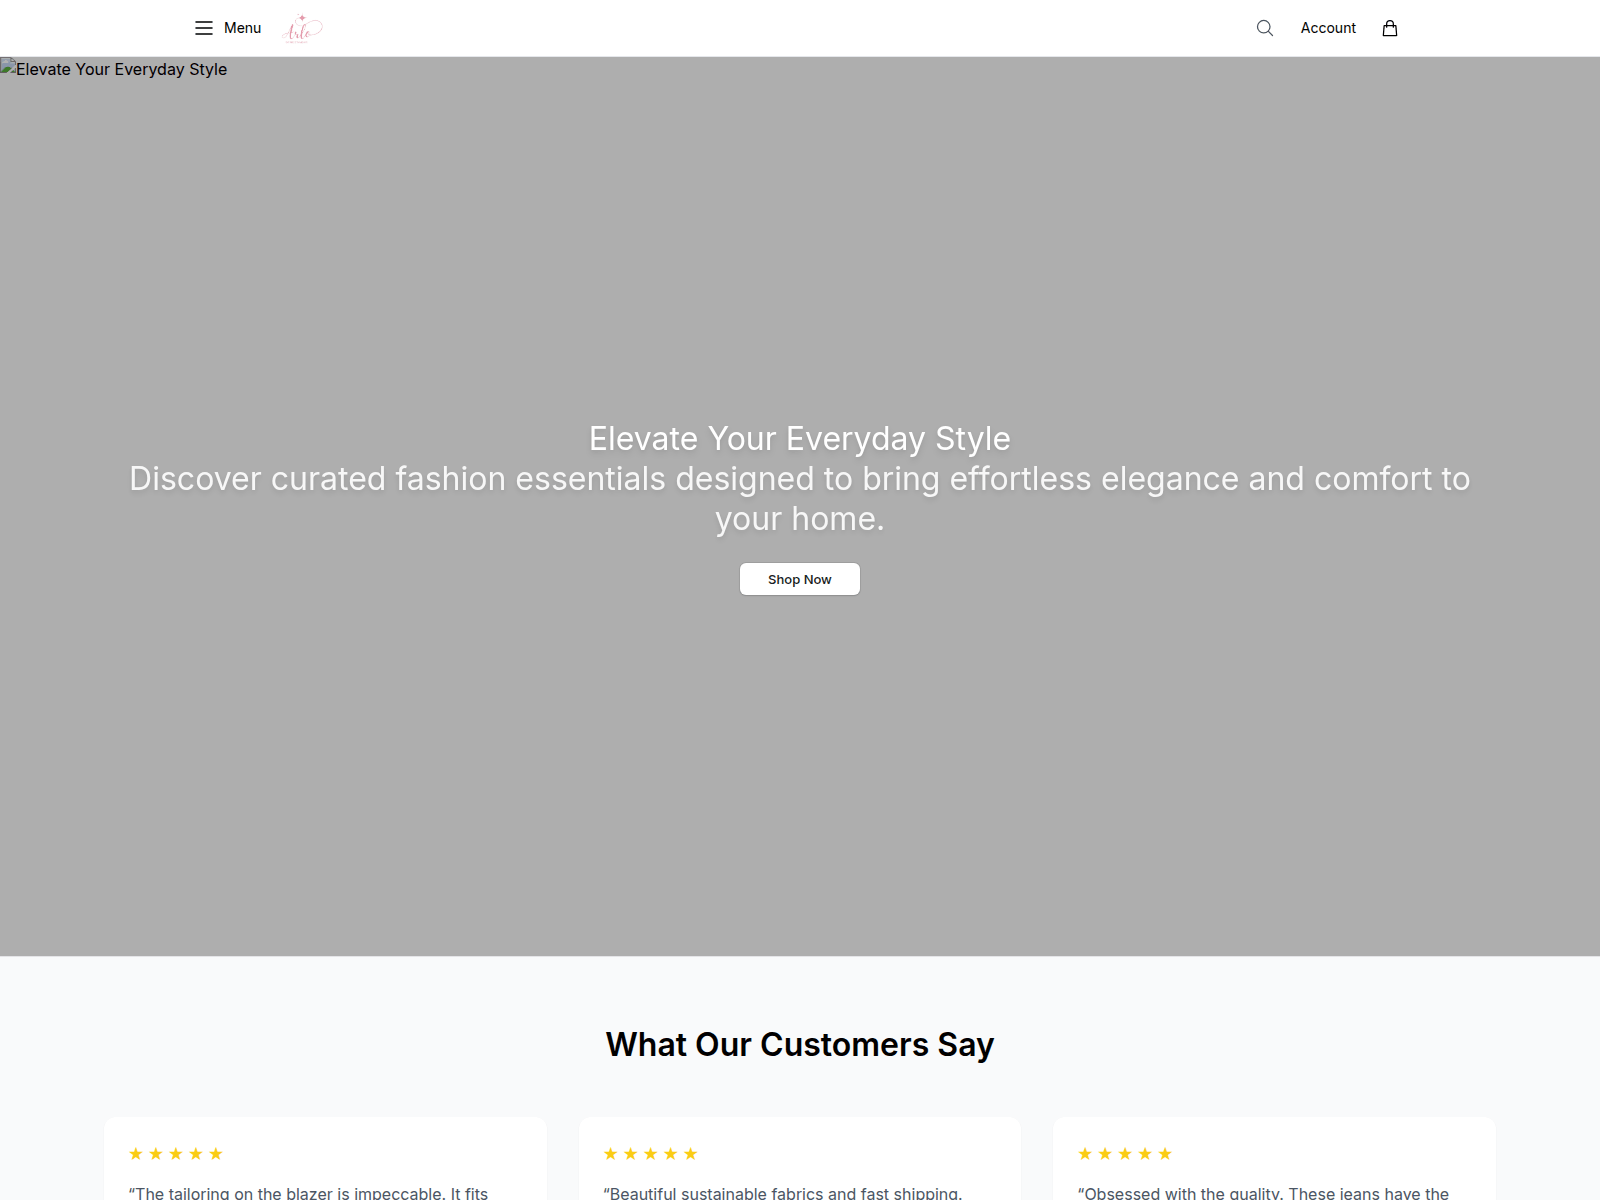The image size is (1600, 1200).
Task: Click the pink store logo
Action: 303,28
